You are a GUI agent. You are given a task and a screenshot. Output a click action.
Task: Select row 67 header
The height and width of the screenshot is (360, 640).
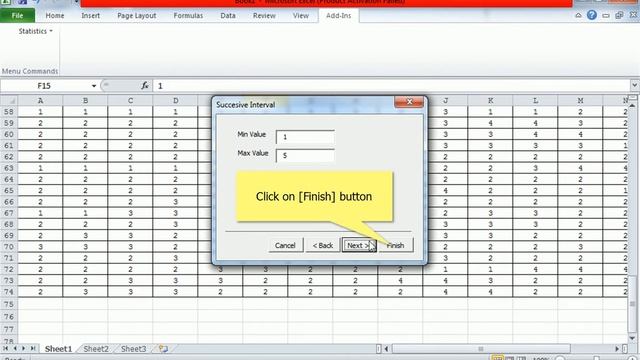pos(9,213)
